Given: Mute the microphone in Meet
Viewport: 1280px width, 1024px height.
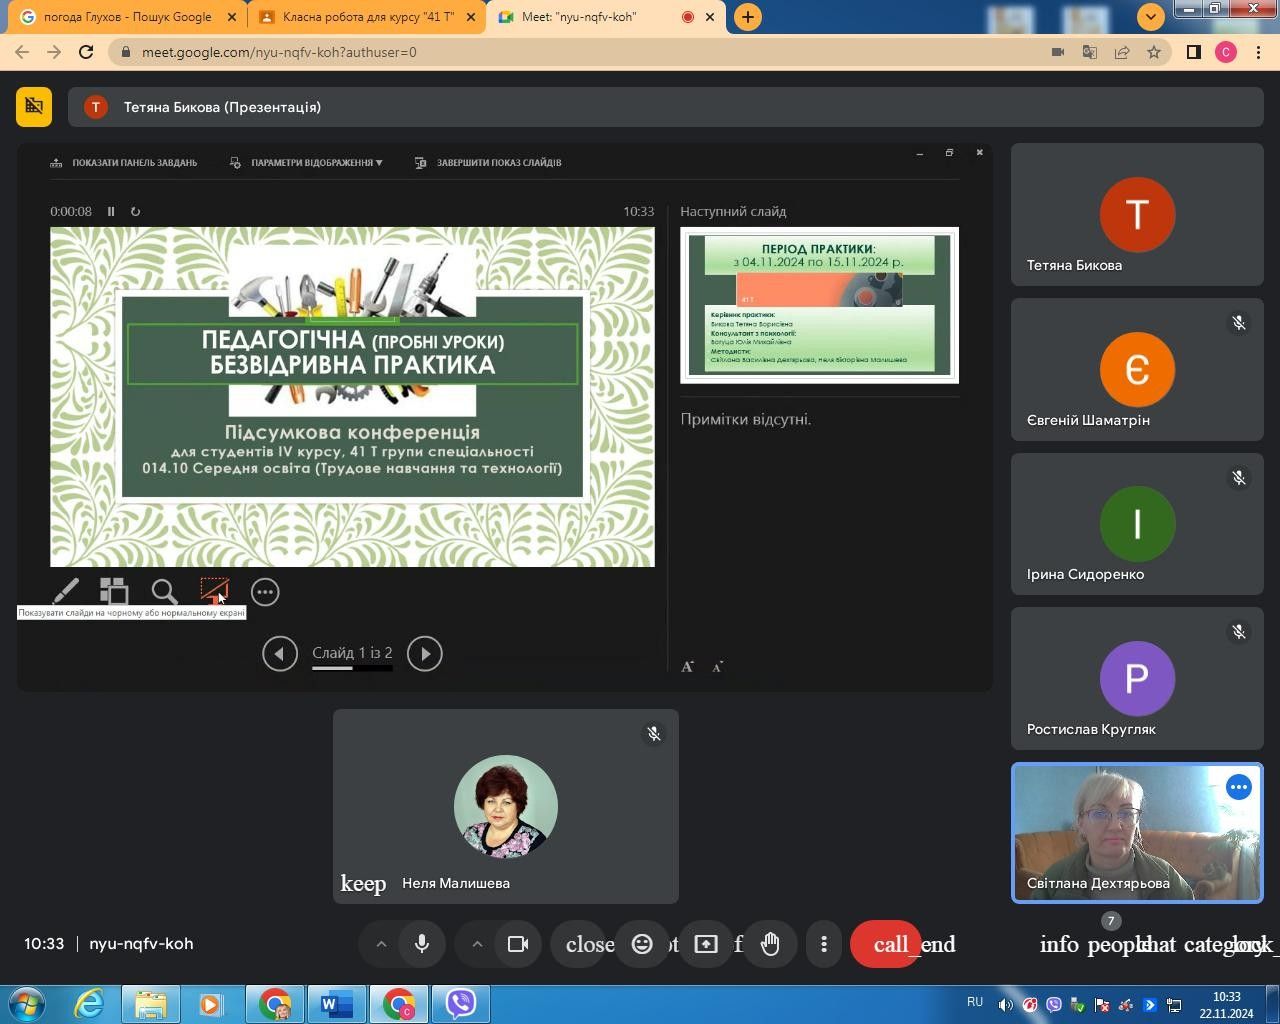Looking at the screenshot, I should pyautogui.click(x=422, y=944).
